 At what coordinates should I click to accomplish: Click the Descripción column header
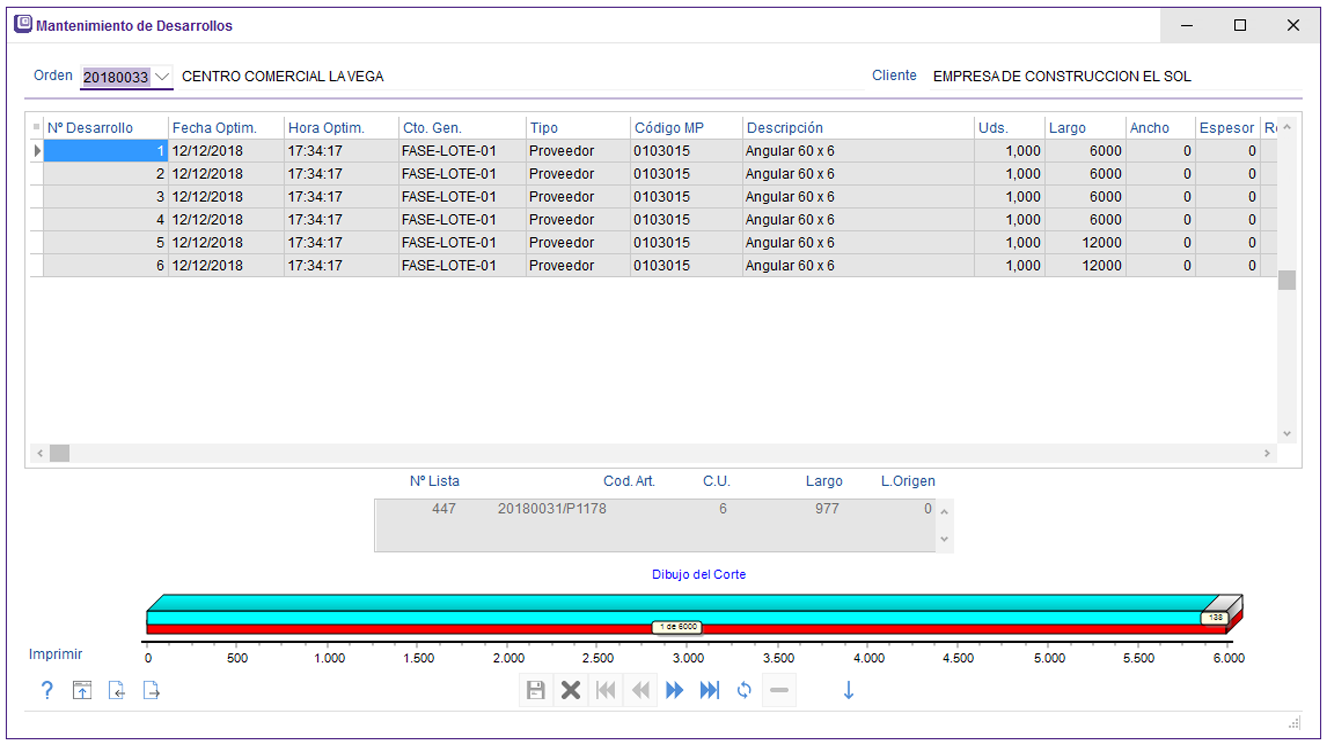click(785, 128)
